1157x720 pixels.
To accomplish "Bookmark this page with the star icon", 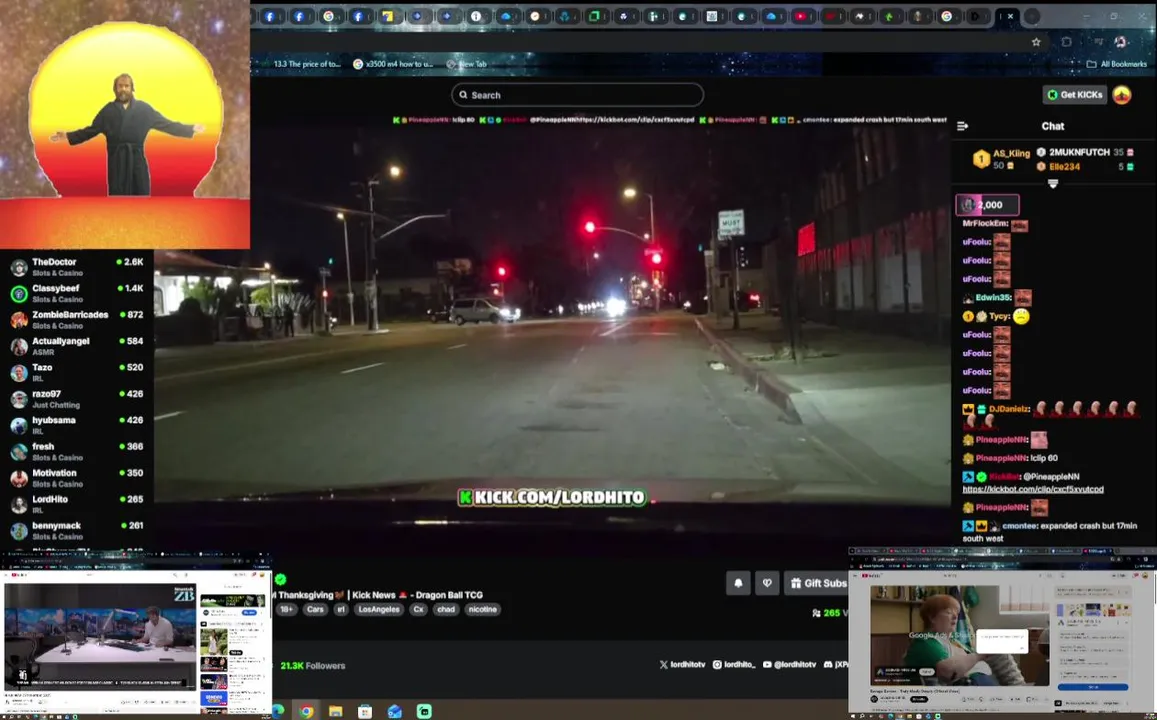I will [1036, 42].
